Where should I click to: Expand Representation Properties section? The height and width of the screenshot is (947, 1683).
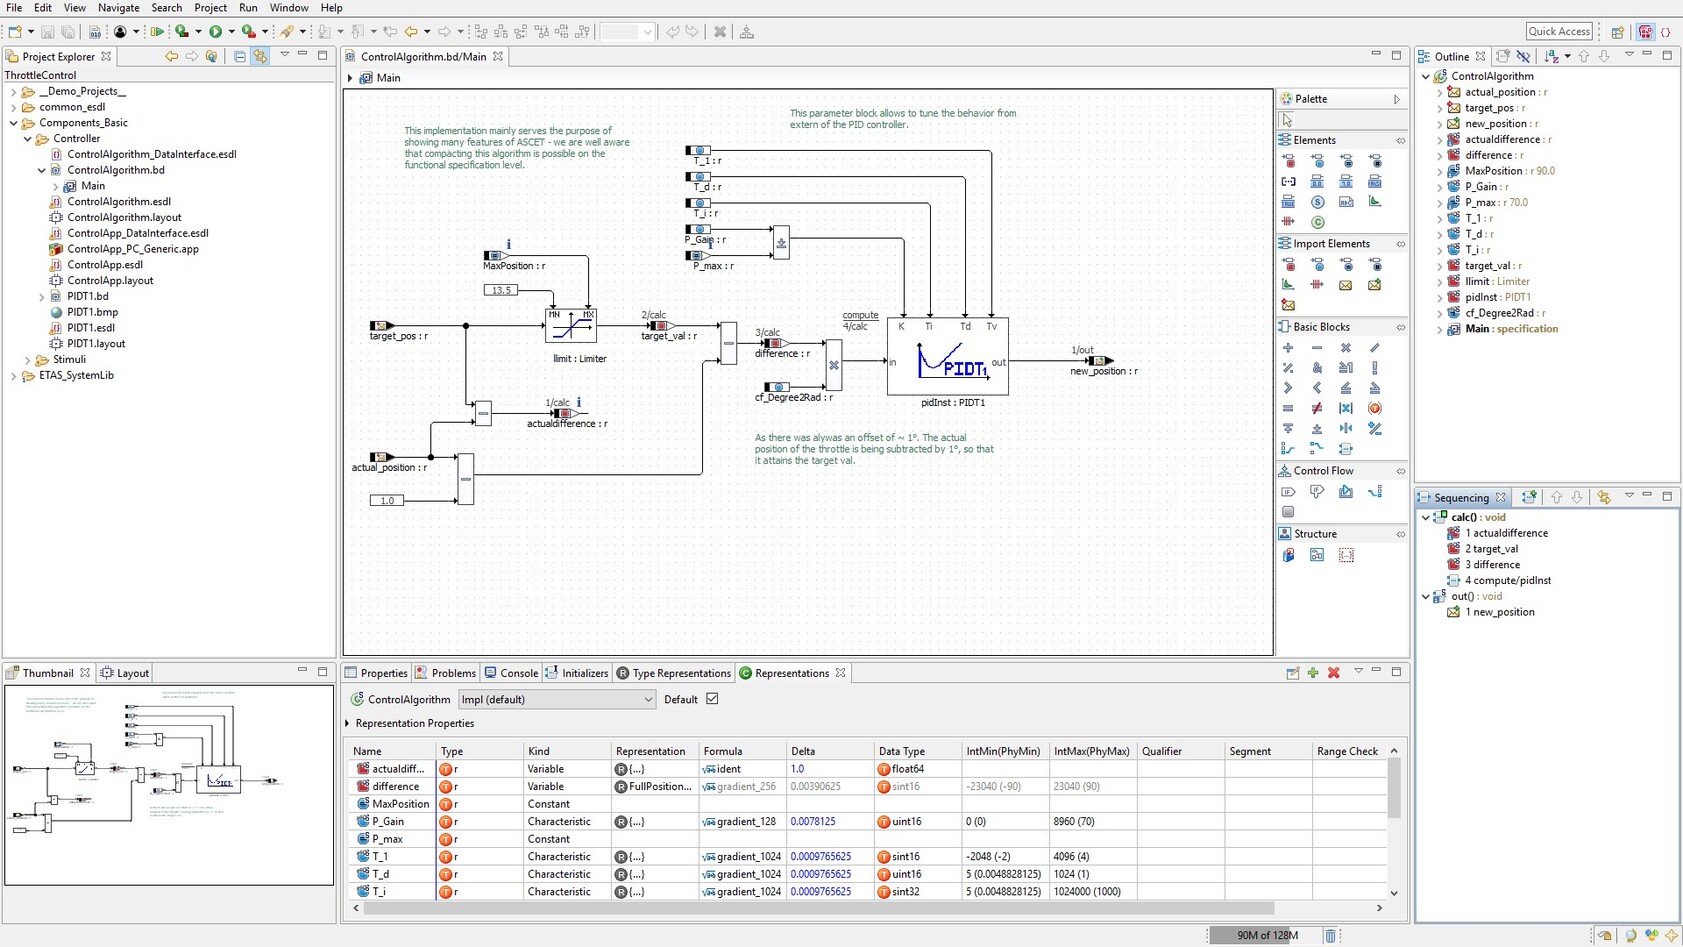[348, 723]
